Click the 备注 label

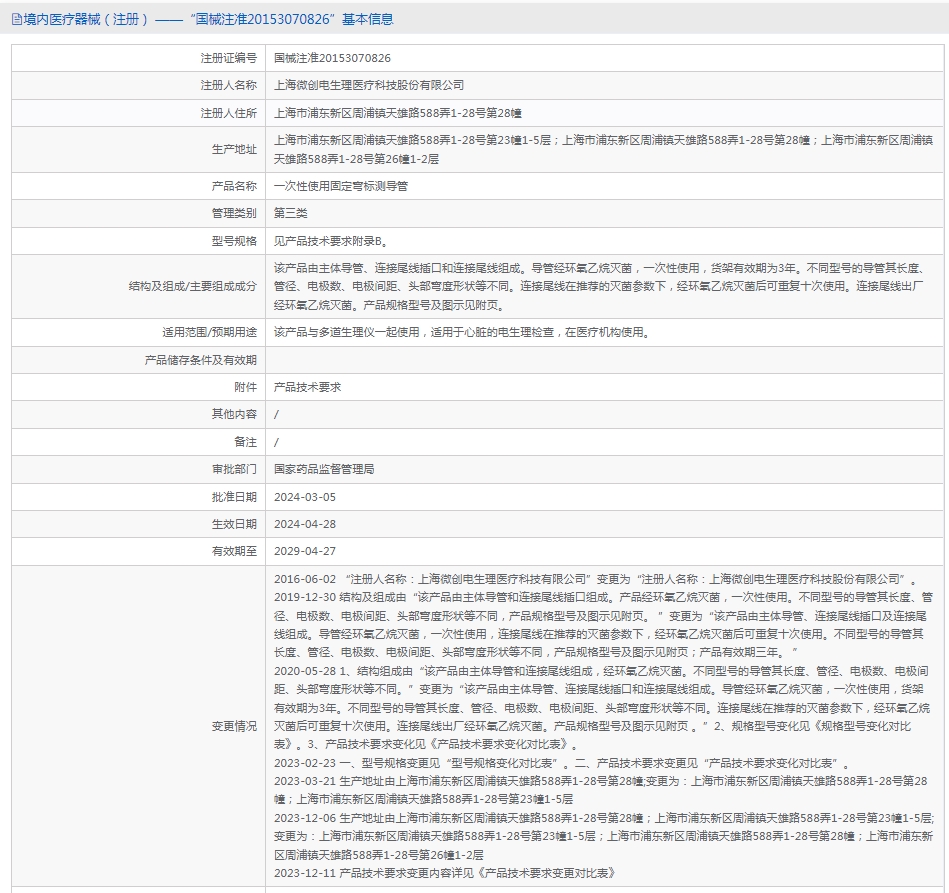(x=245, y=443)
